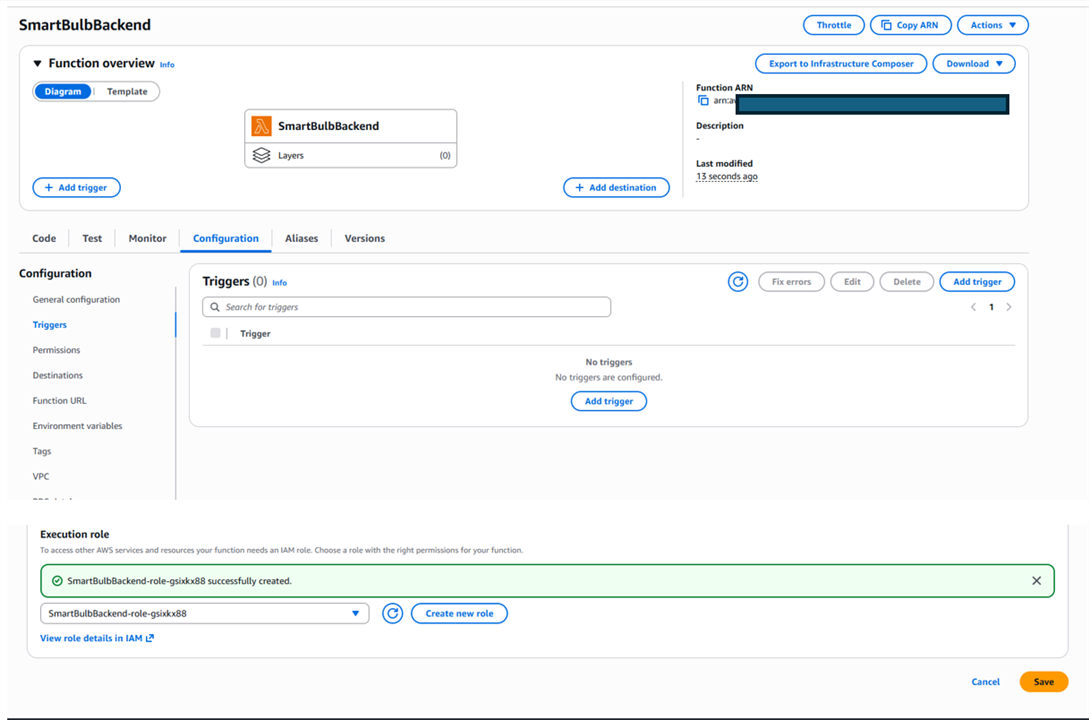Click page number 1 in triggers pagination

pyautogui.click(x=991, y=307)
